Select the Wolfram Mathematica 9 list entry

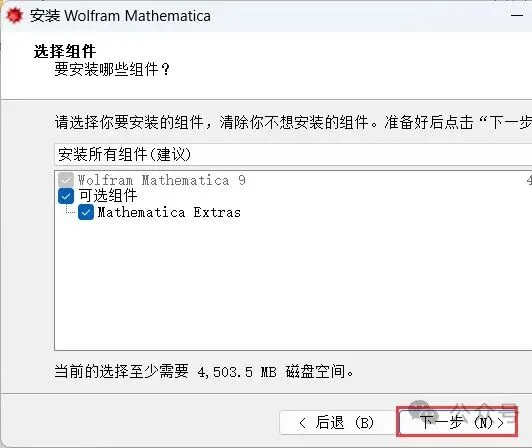(x=162, y=180)
